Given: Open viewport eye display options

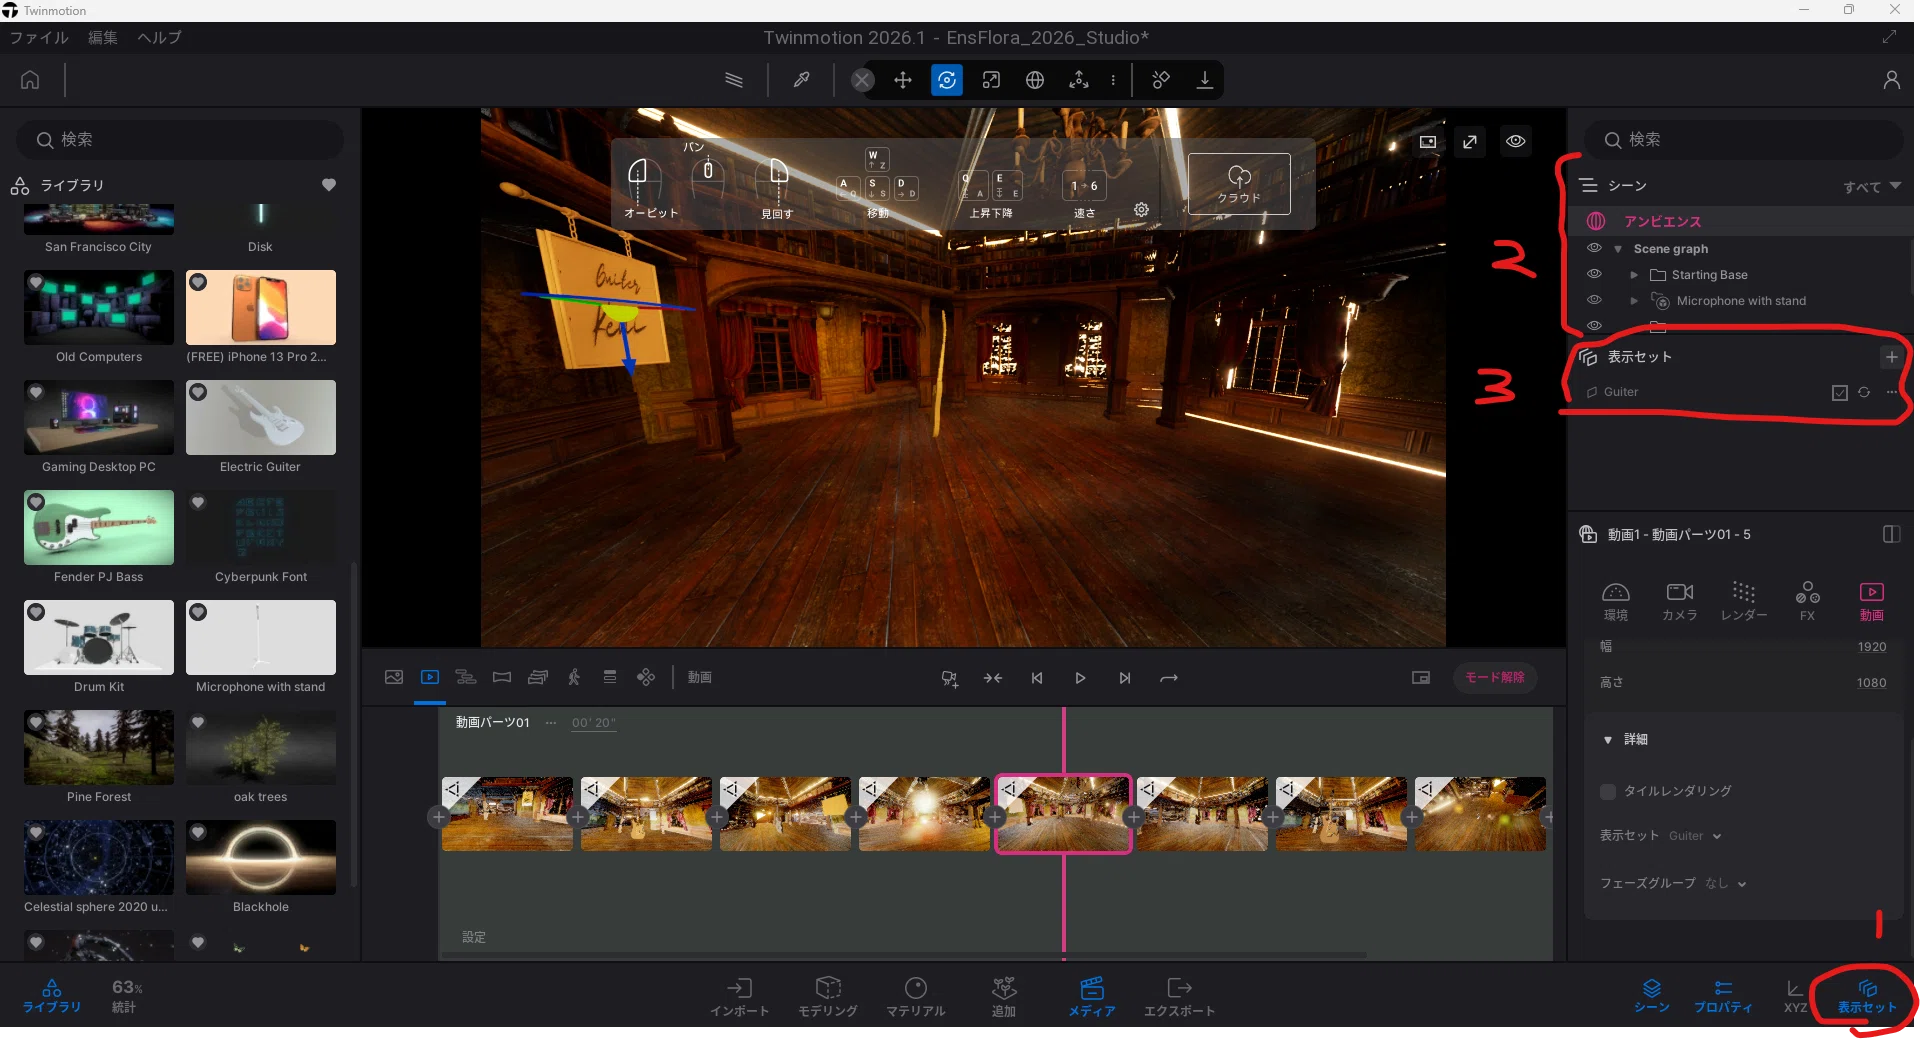Looking at the screenshot, I should click(1516, 141).
